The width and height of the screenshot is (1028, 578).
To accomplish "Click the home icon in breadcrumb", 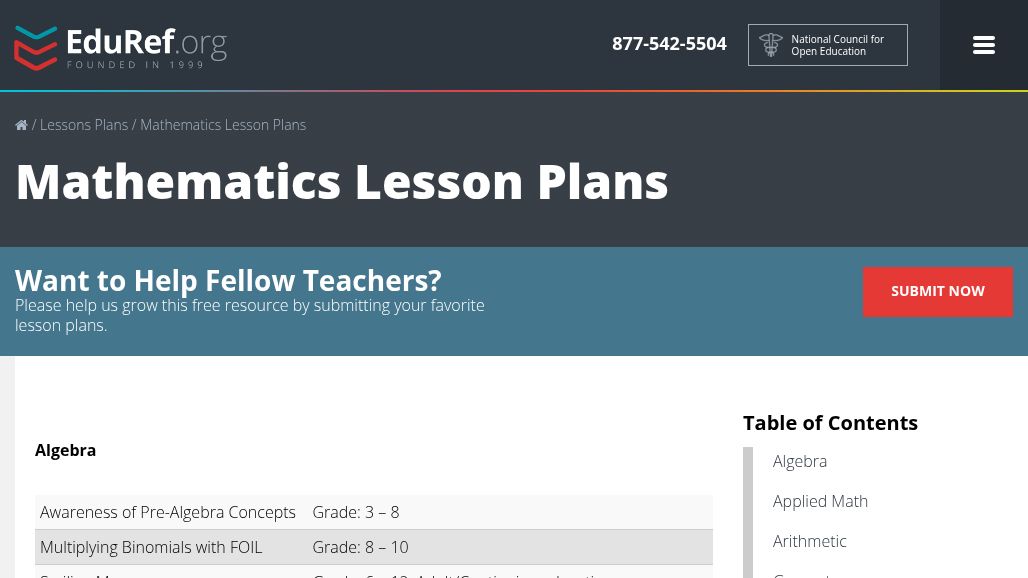I will click(x=21, y=125).
